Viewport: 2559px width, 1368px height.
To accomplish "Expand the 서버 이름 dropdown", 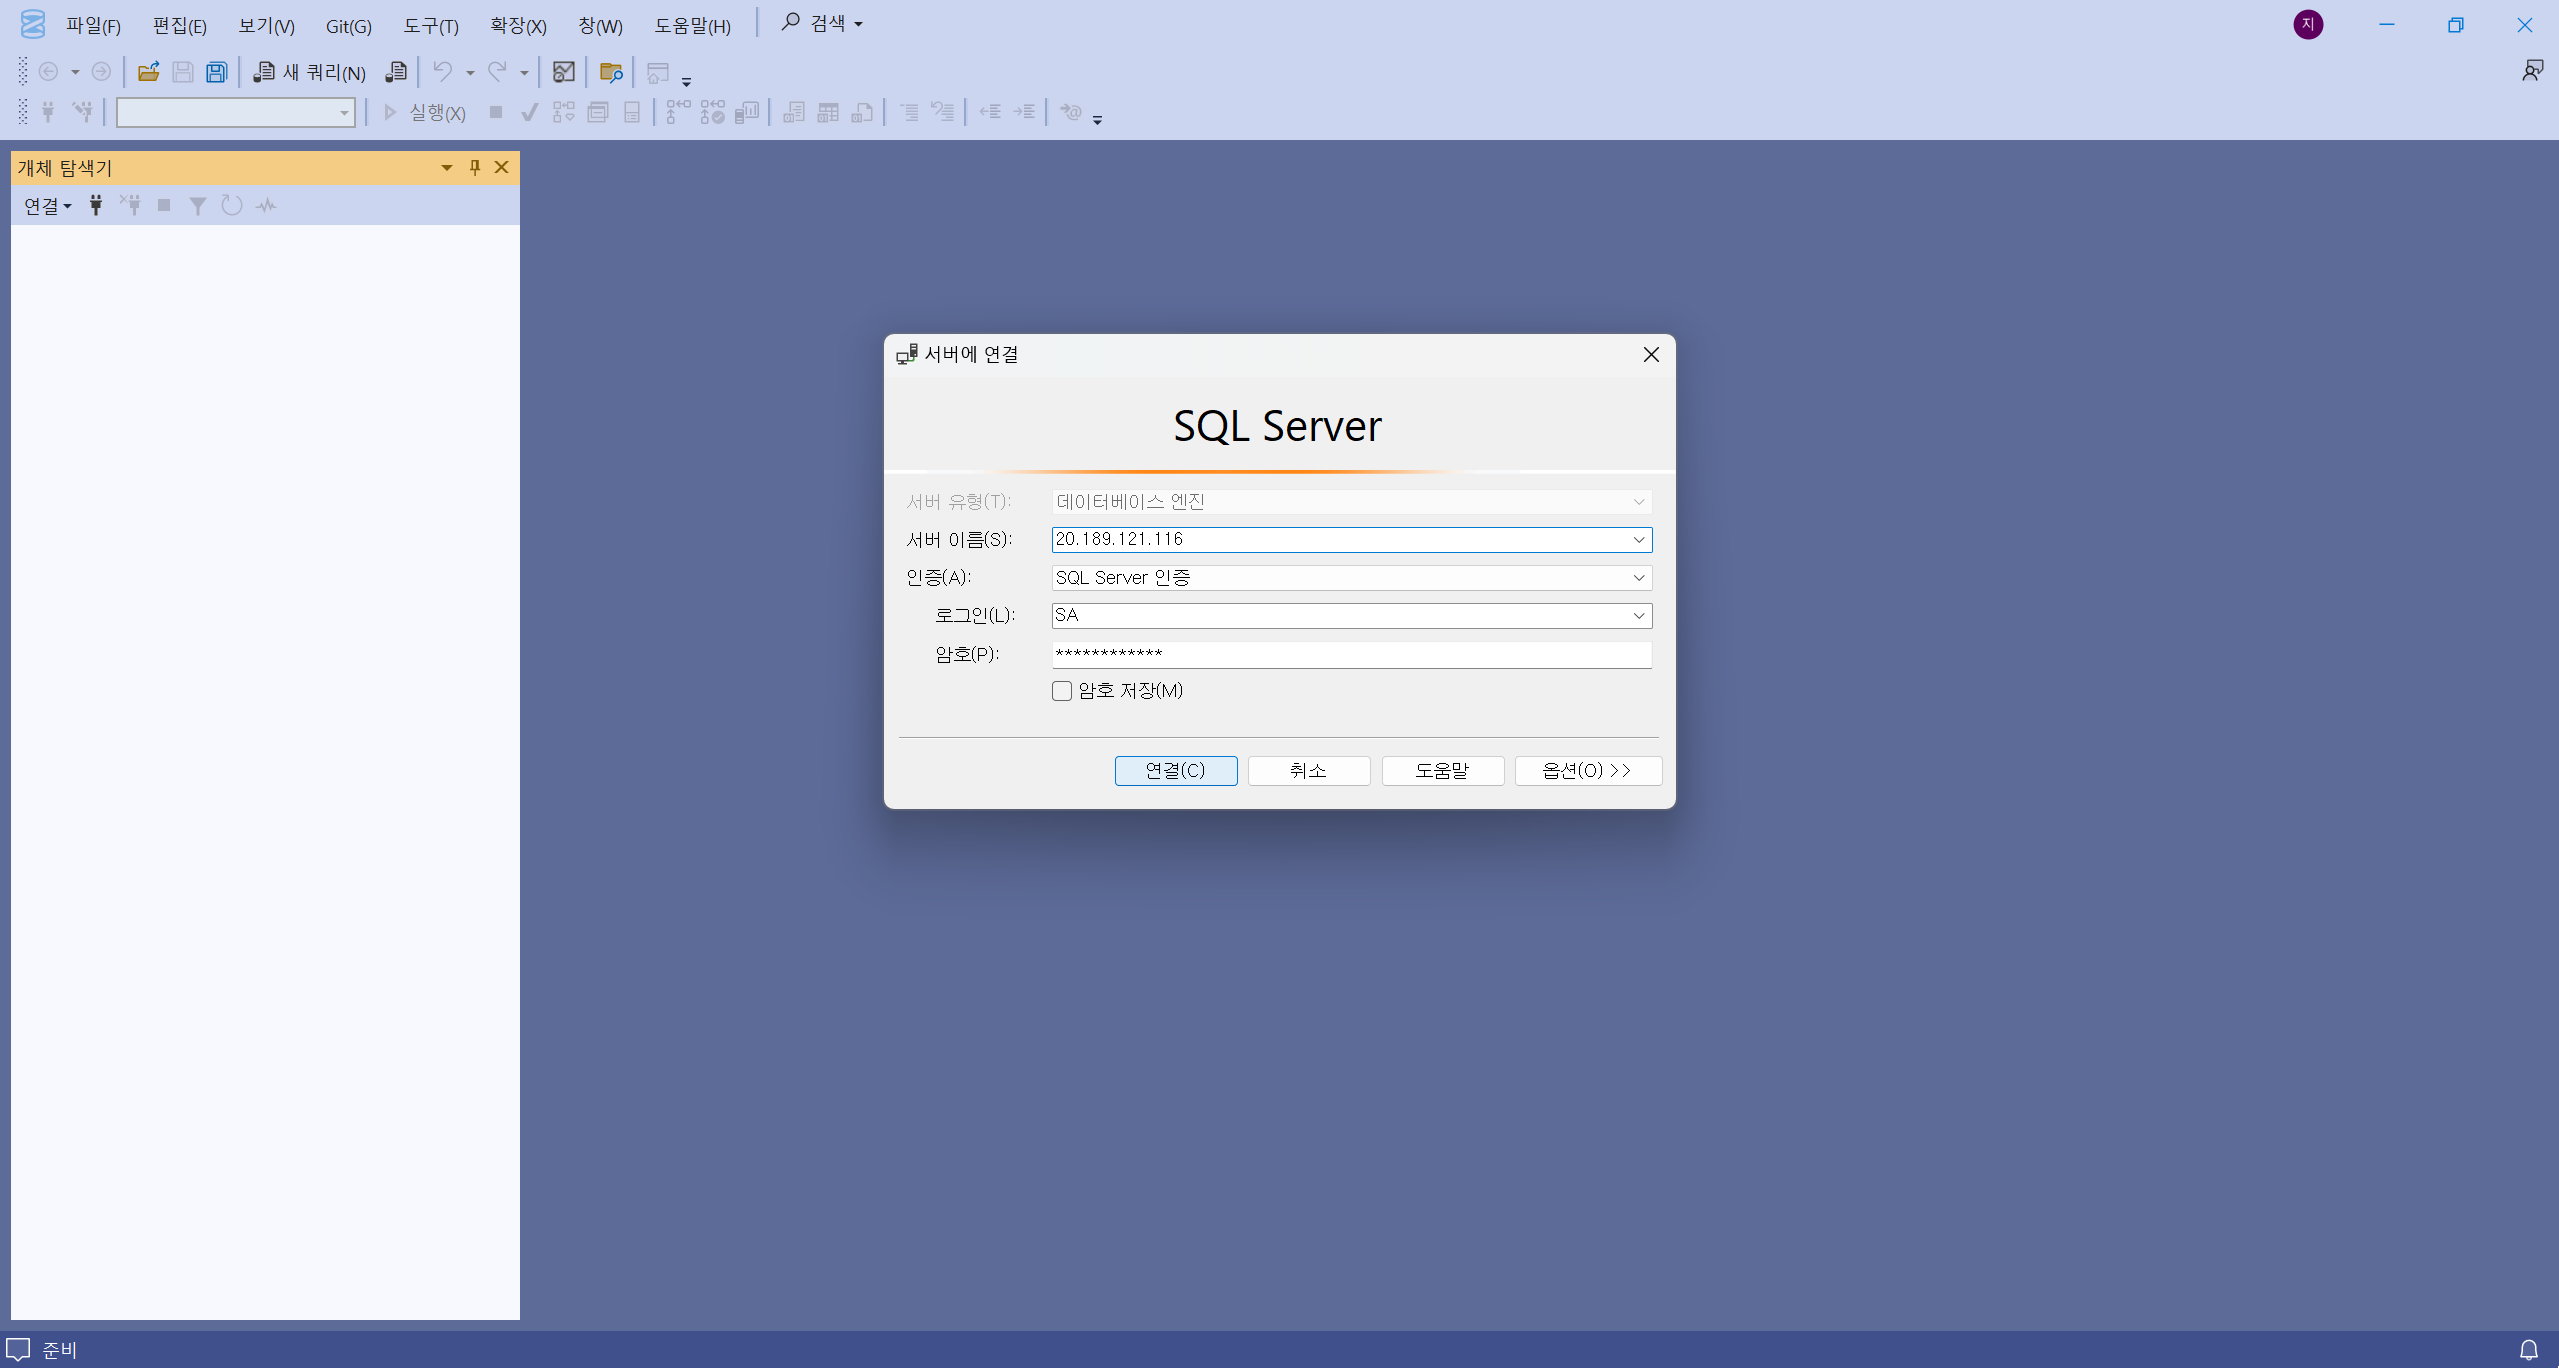I will [x=1638, y=540].
